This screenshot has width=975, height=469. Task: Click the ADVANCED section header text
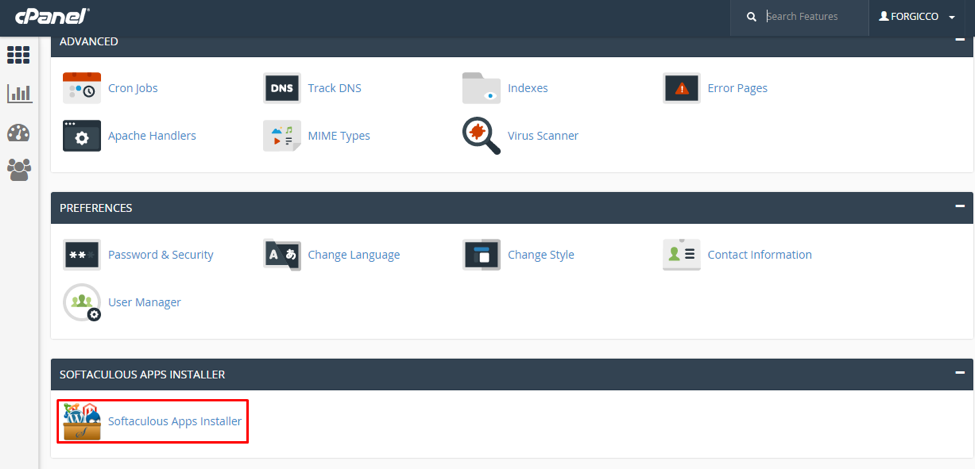point(89,42)
